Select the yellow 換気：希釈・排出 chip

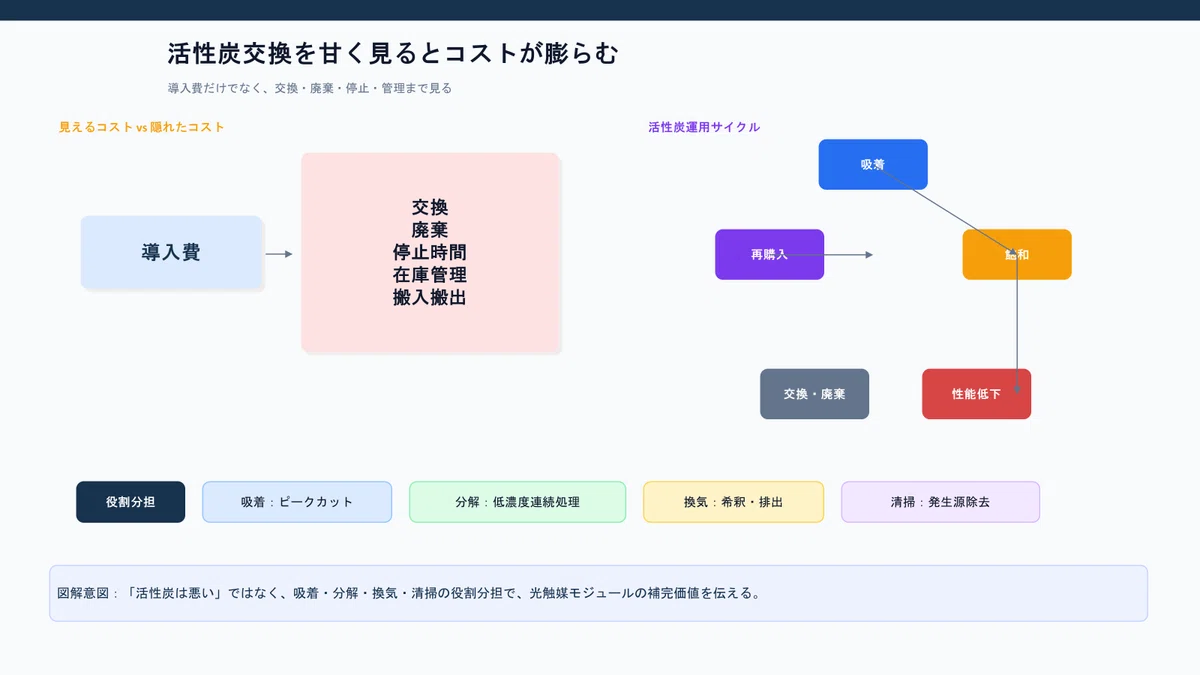tap(734, 502)
